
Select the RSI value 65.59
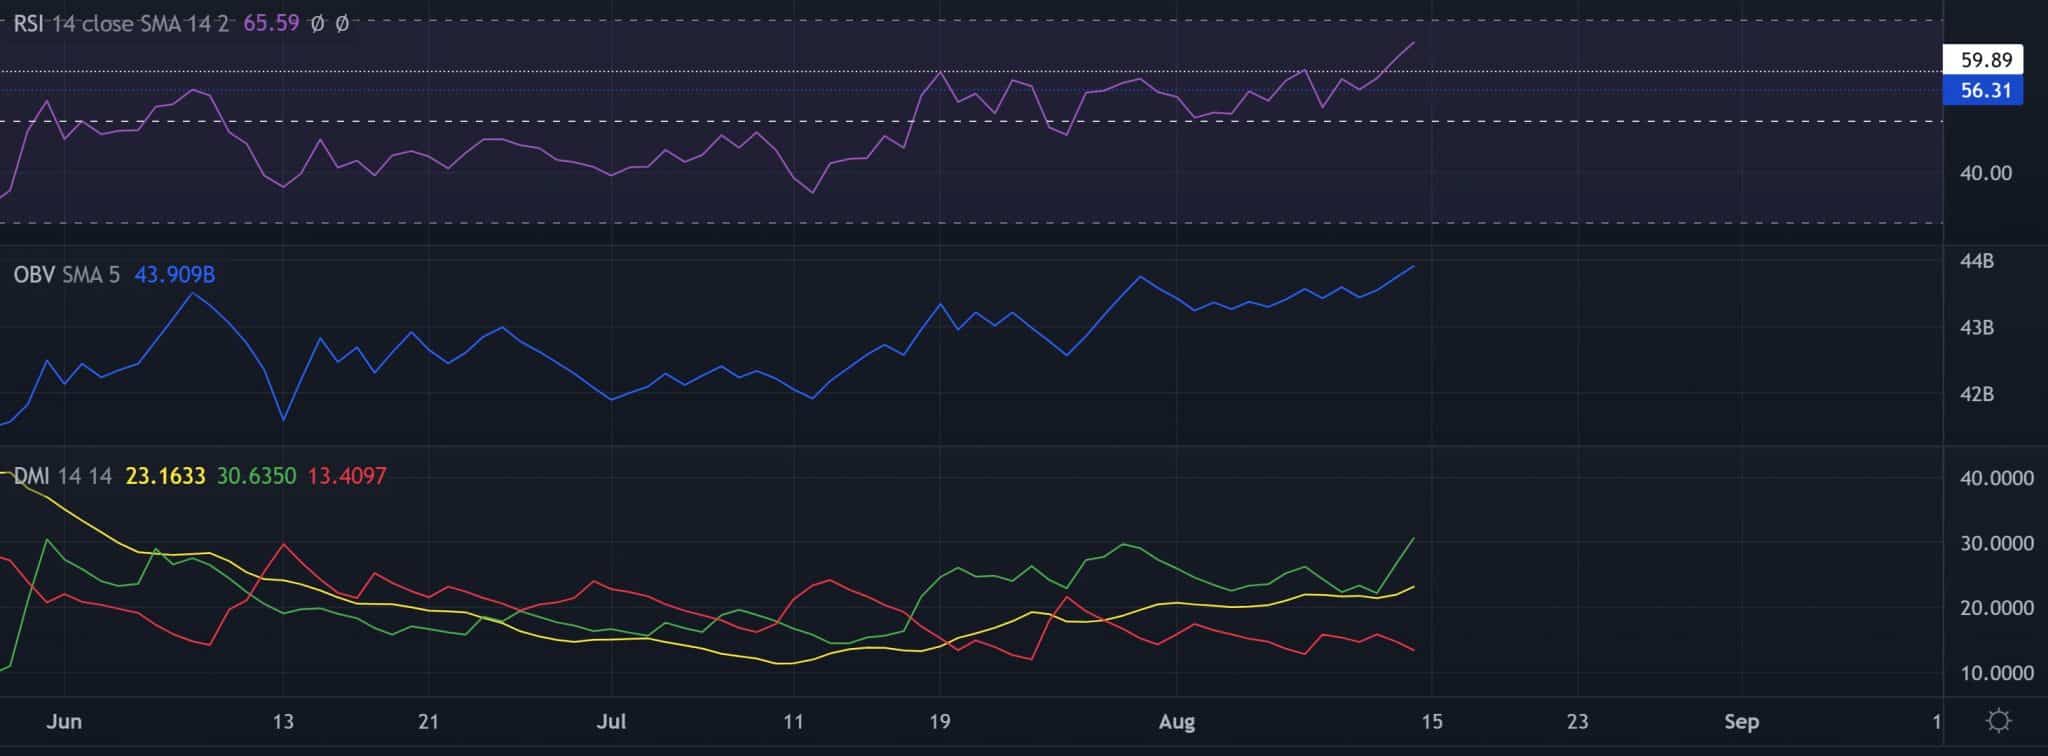coord(271,23)
